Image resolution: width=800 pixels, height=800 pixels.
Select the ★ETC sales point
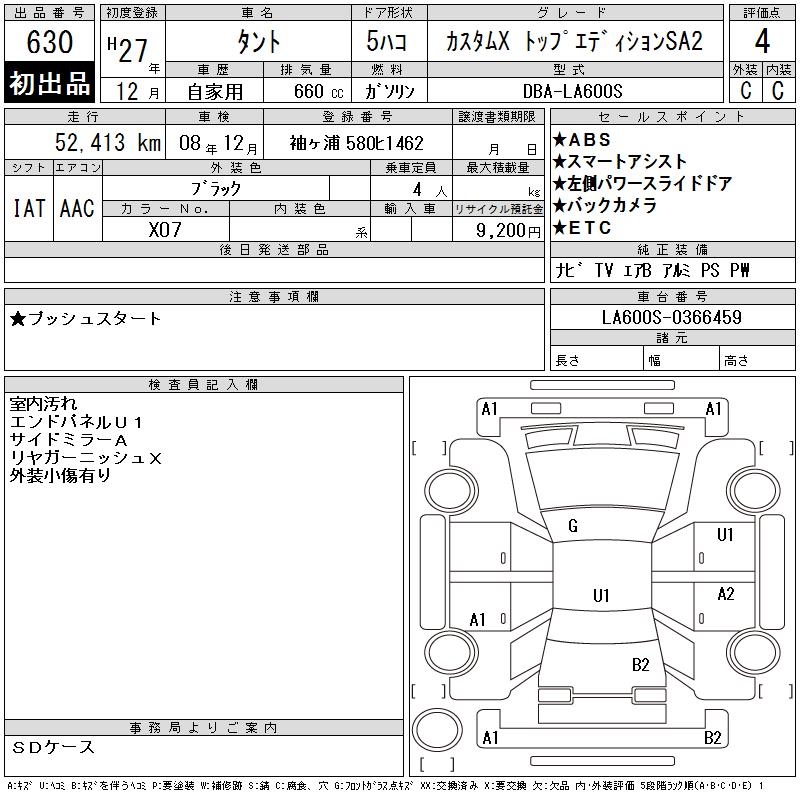(582, 228)
